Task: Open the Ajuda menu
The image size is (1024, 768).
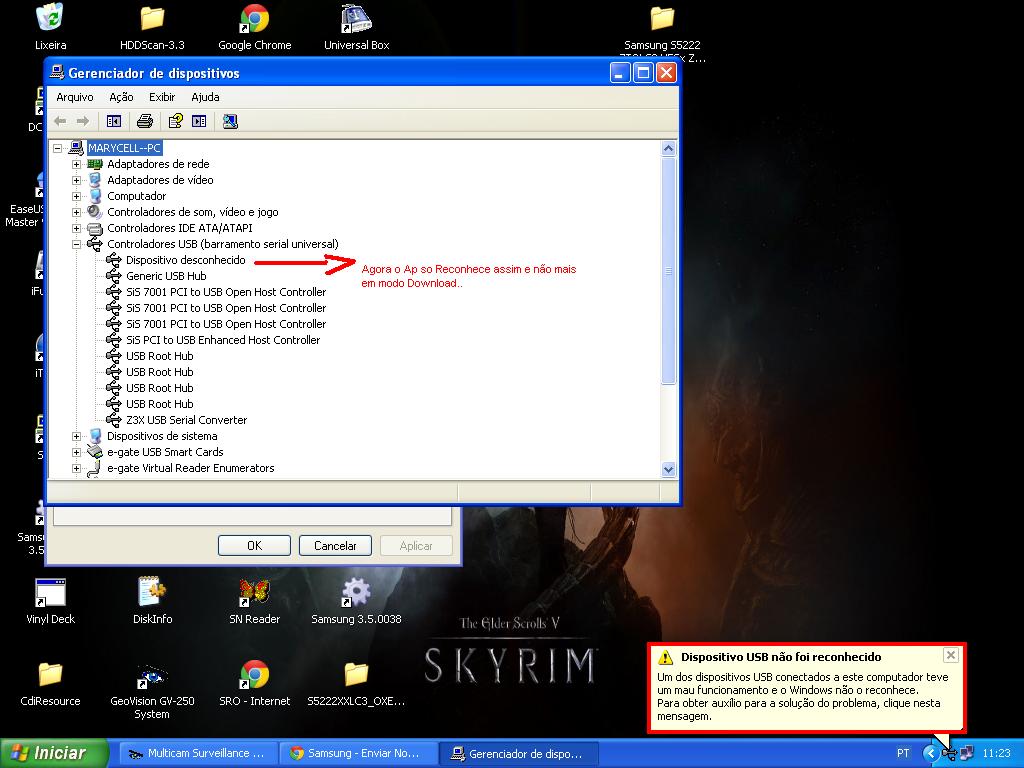Action: [205, 97]
